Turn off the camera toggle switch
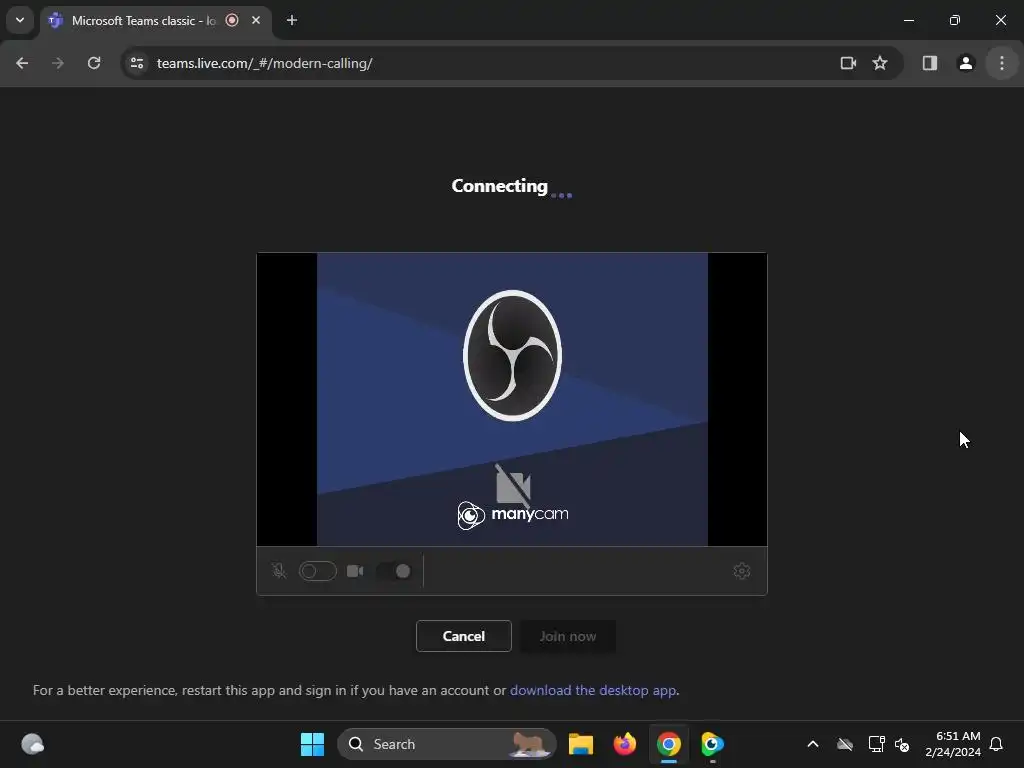The height and width of the screenshot is (768, 1024). (x=394, y=571)
